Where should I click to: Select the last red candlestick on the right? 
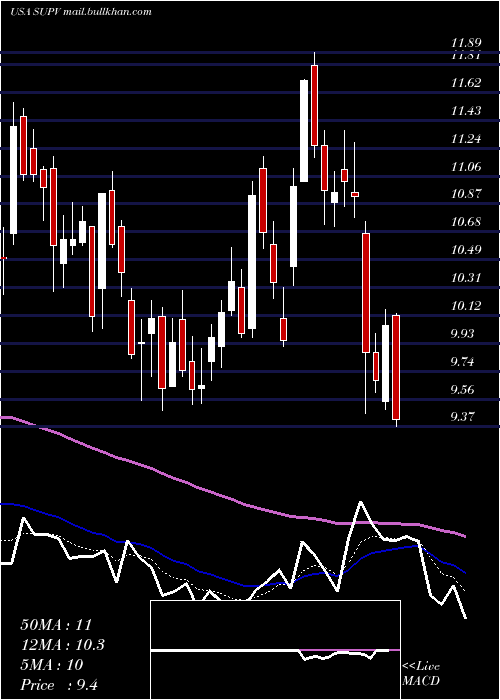coord(396,367)
